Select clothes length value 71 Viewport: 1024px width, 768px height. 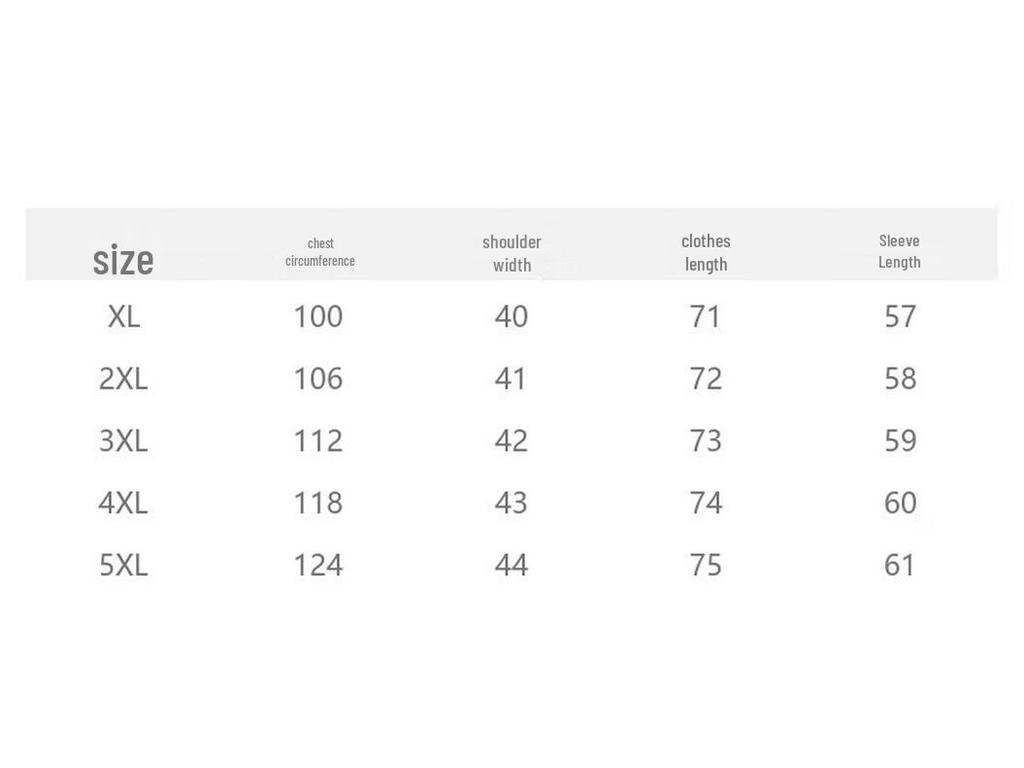point(705,317)
